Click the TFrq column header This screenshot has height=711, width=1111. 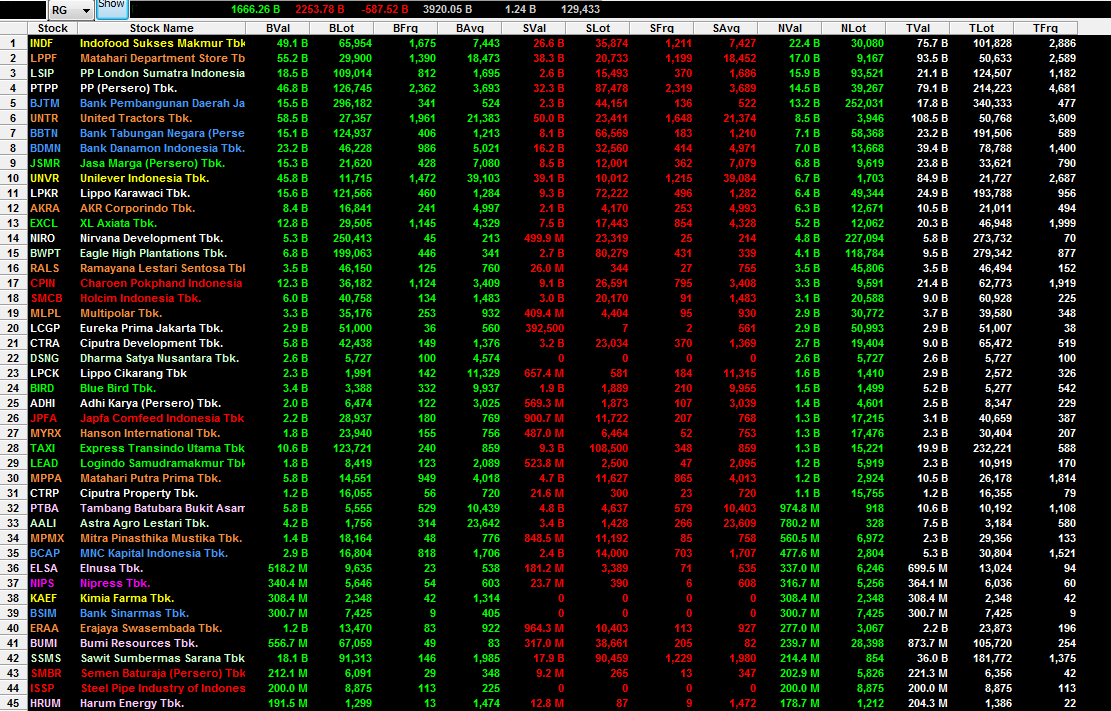pos(1045,28)
